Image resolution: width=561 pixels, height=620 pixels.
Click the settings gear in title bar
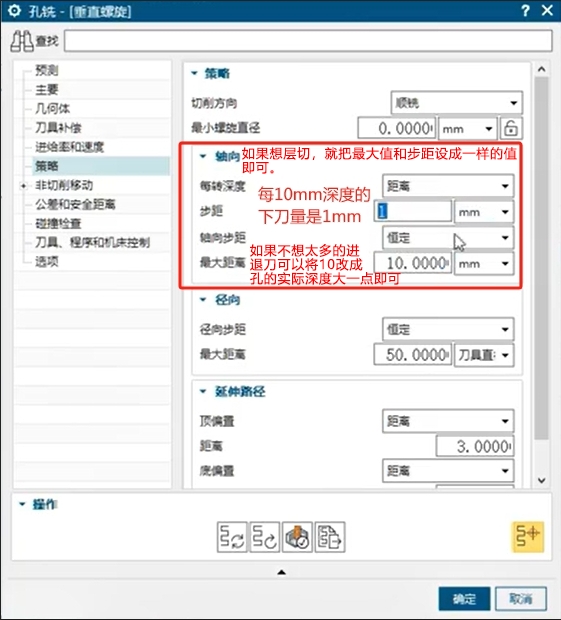pos(14,11)
